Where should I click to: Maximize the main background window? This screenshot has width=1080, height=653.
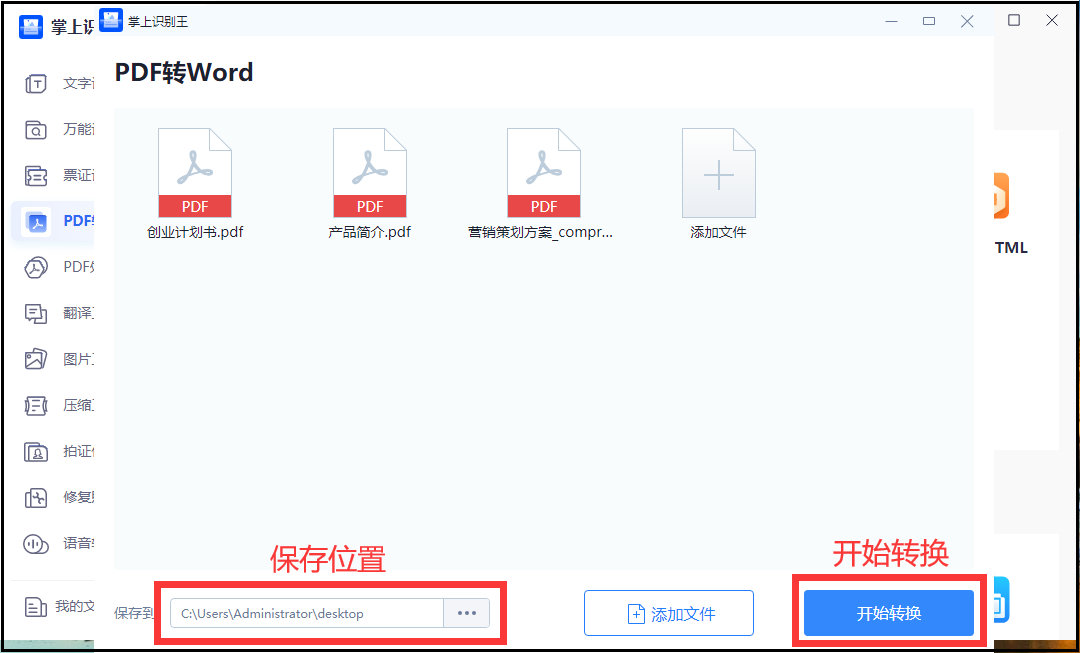(1014, 20)
